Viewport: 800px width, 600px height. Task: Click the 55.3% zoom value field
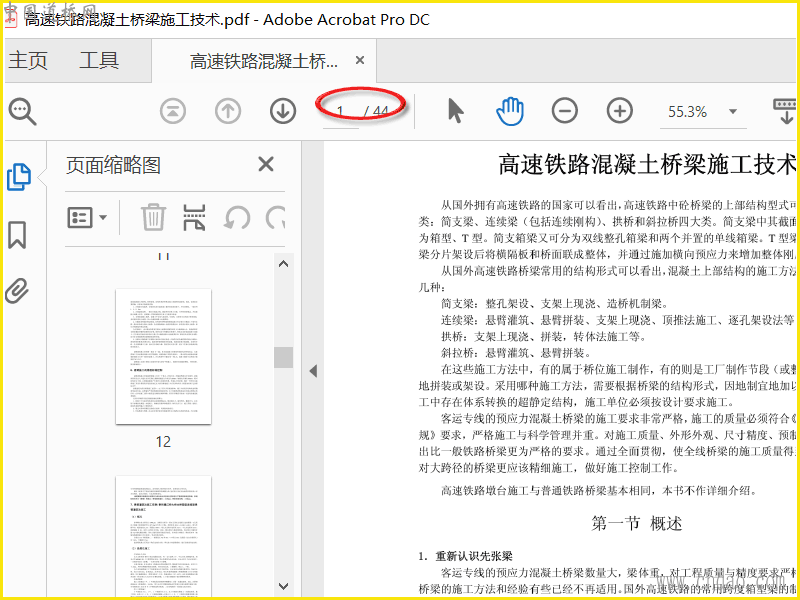pyautogui.click(x=687, y=112)
